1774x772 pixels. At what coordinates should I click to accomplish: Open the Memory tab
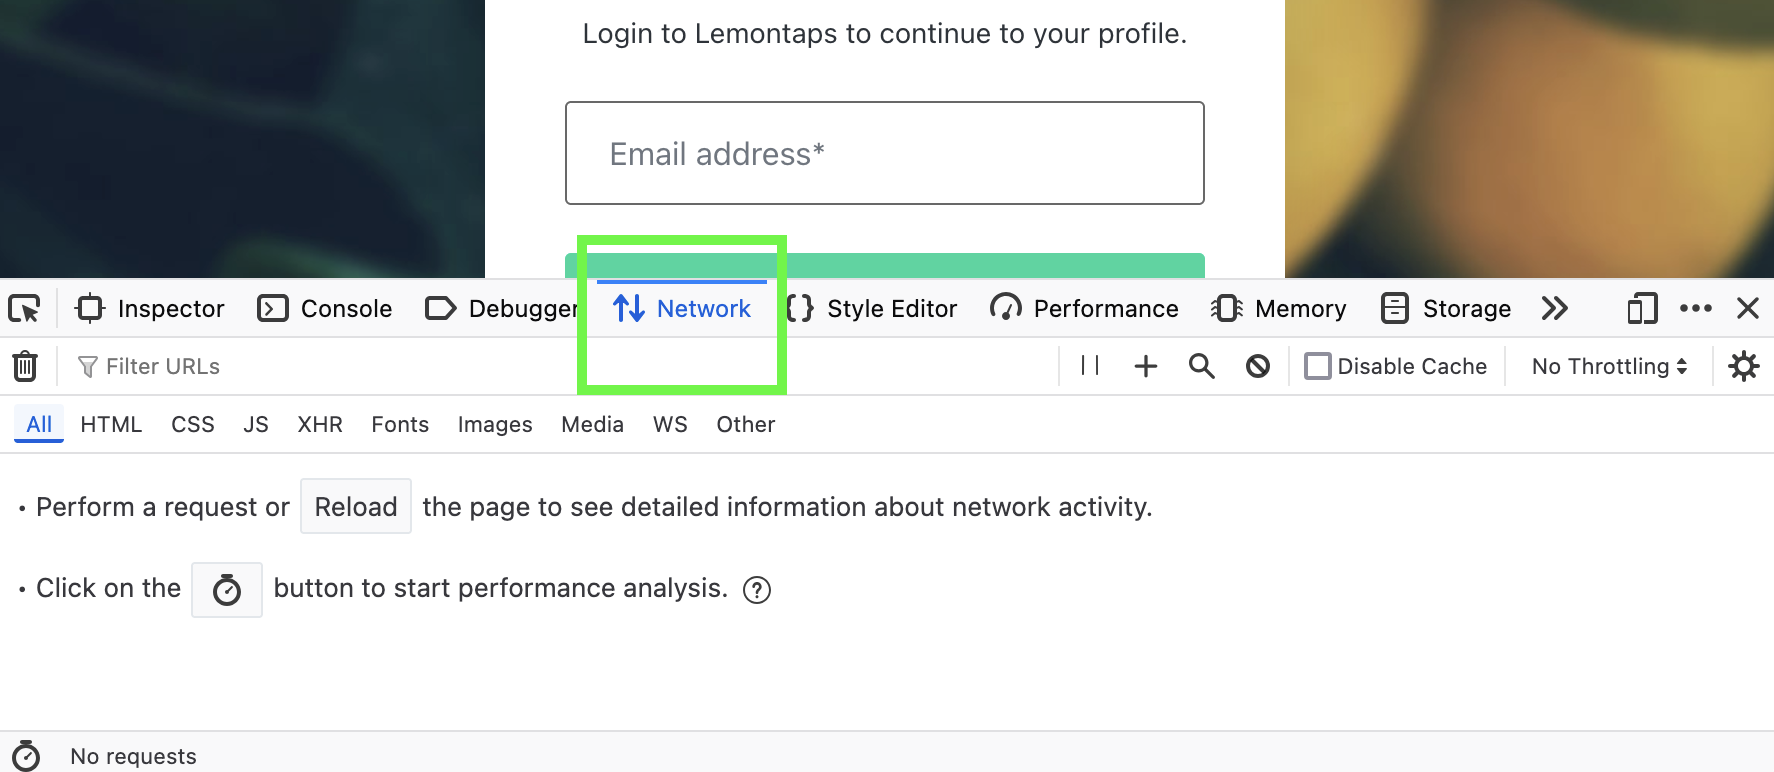[1278, 309]
